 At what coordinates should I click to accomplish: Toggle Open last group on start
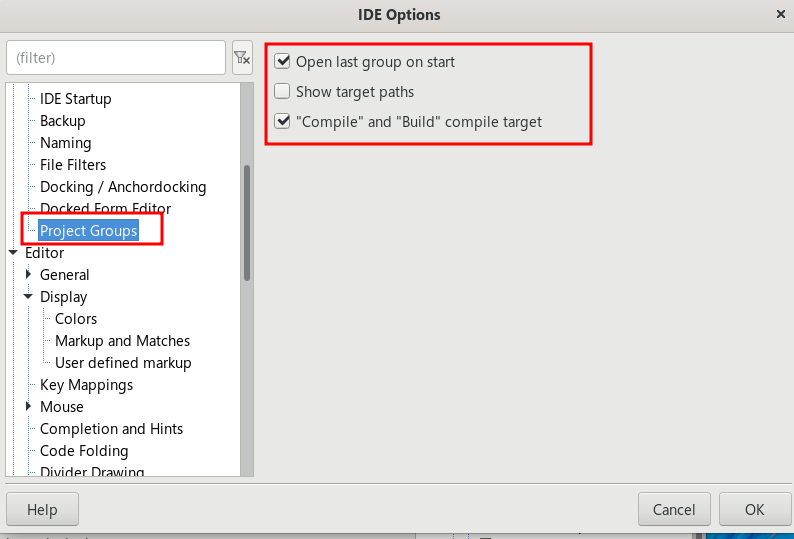tap(283, 62)
